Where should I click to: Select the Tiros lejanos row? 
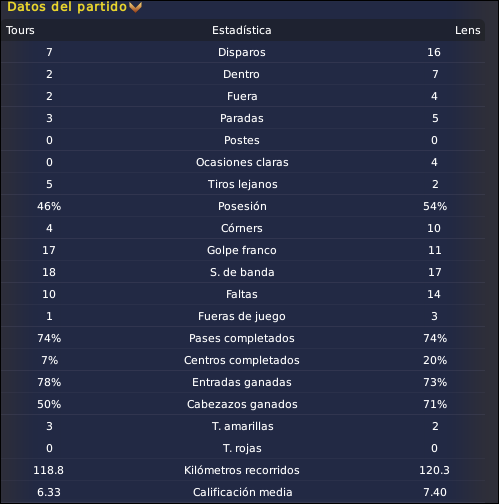[243, 184]
